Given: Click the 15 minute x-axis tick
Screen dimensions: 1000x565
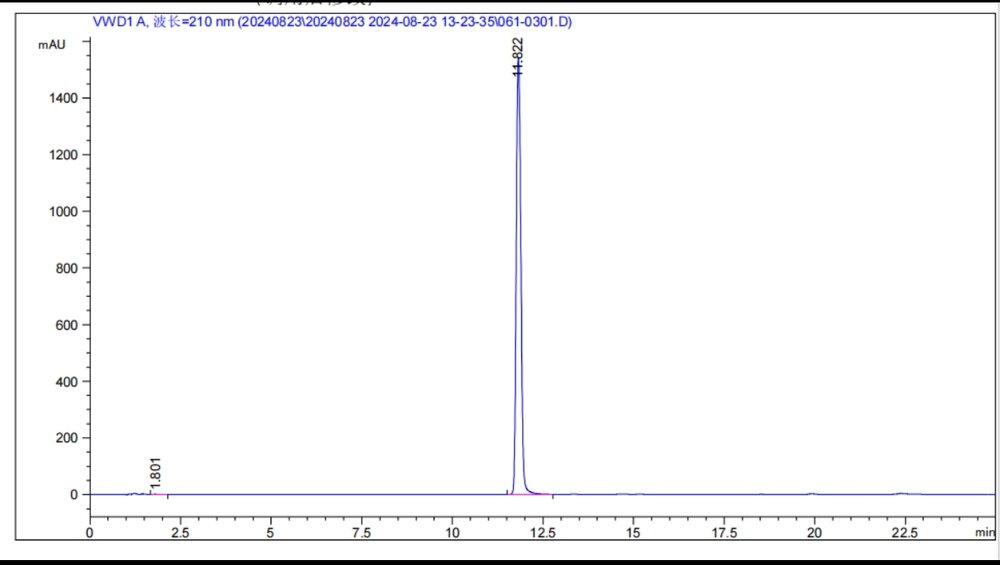Looking at the screenshot, I should [x=633, y=534].
